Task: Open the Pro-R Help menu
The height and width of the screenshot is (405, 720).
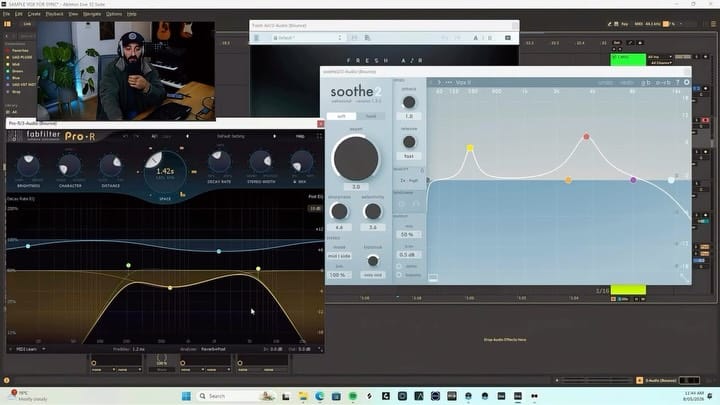Action: [x=300, y=136]
